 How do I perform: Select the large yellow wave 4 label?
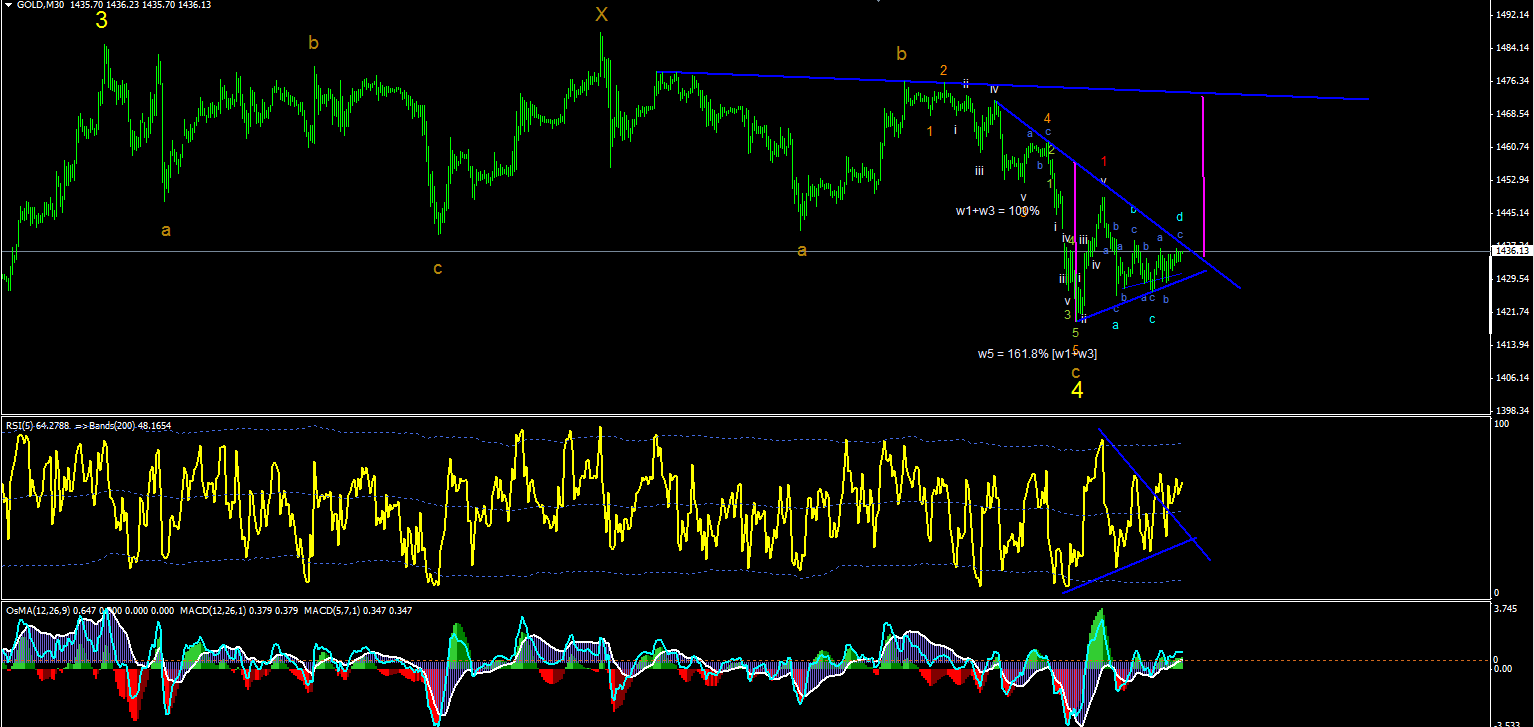click(x=1077, y=390)
